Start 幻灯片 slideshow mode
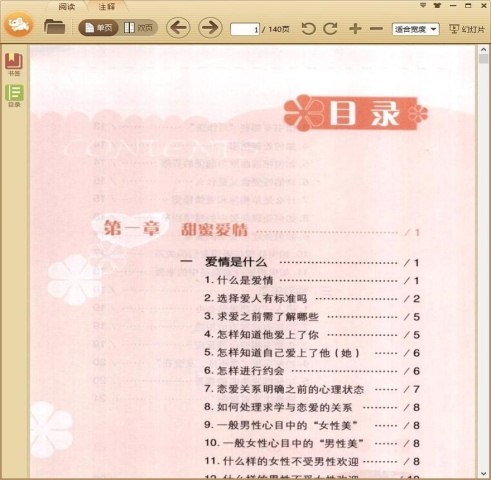This screenshot has width=491, height=480. click(467, 29)
